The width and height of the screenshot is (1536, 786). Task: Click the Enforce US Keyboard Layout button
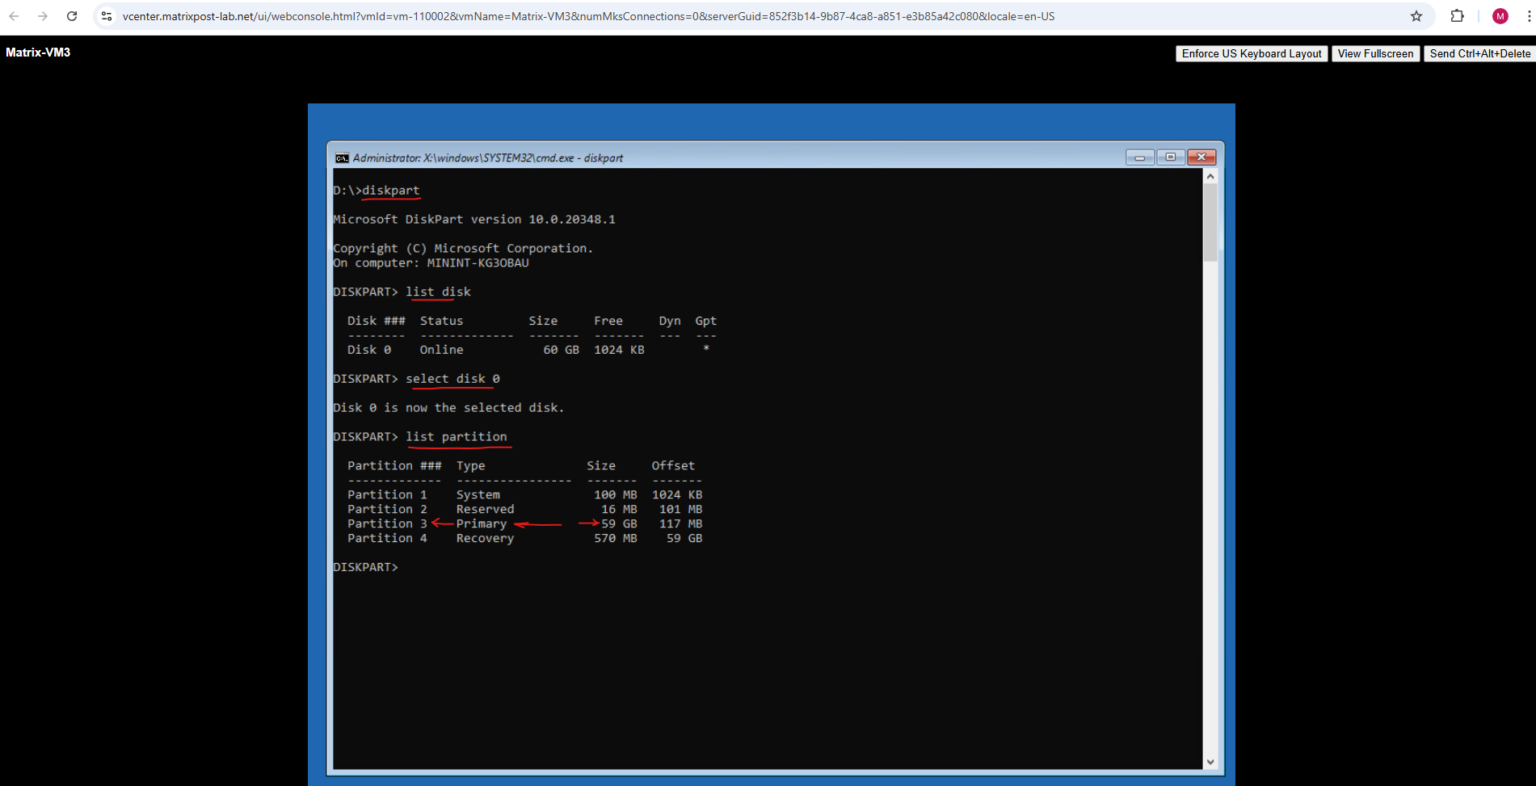(x=1251, y=53)
